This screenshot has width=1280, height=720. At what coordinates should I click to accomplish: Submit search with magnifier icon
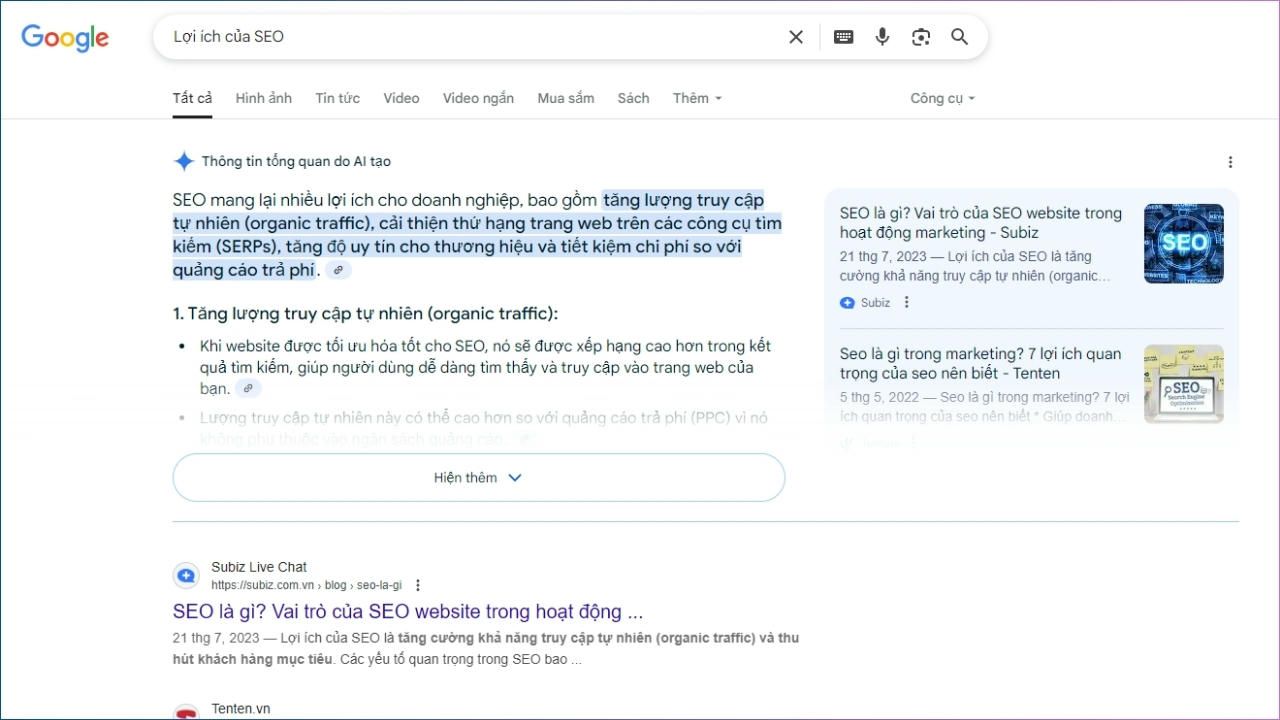pyautogui.click(x=960, y=37)
